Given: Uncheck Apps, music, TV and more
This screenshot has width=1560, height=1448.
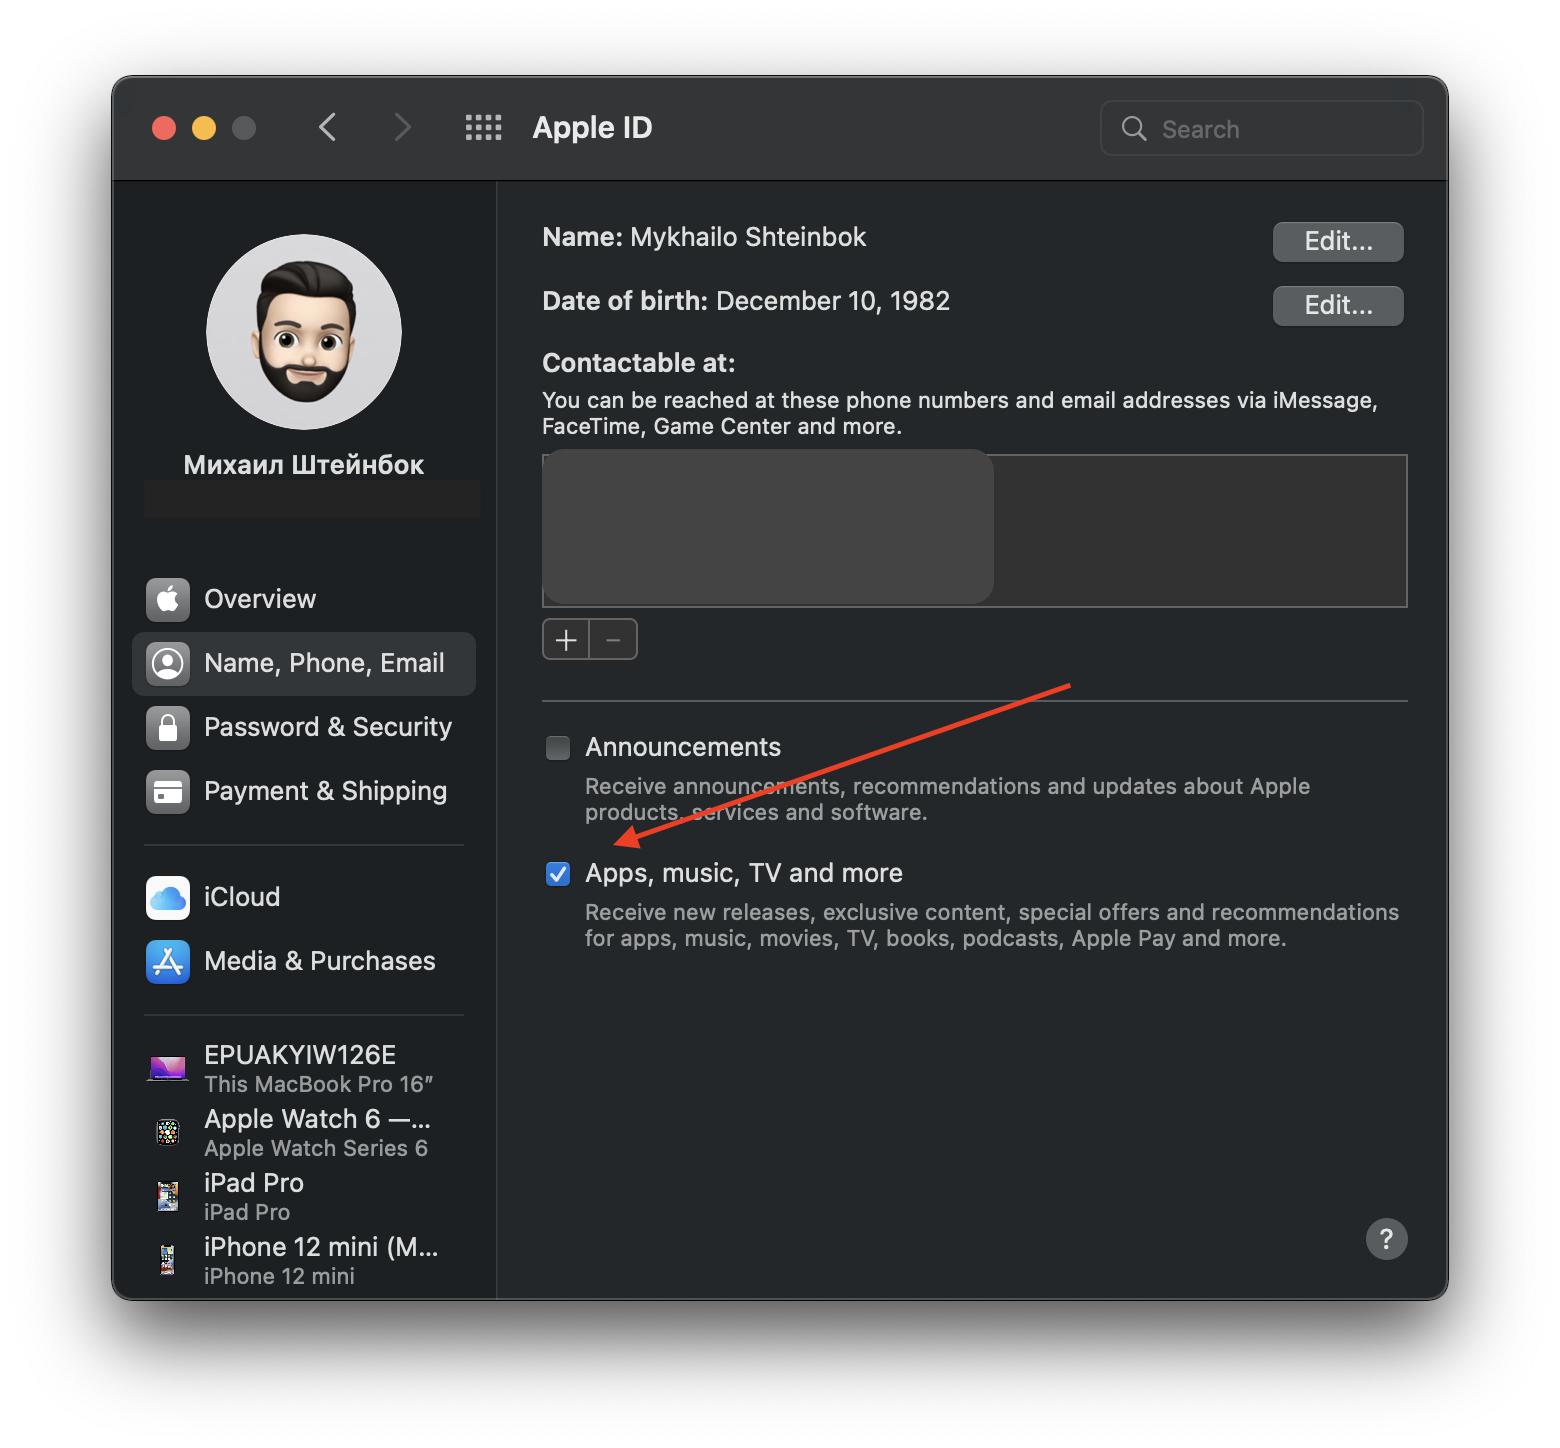Looking at the screenshot, I should click(x=558, y=874).
